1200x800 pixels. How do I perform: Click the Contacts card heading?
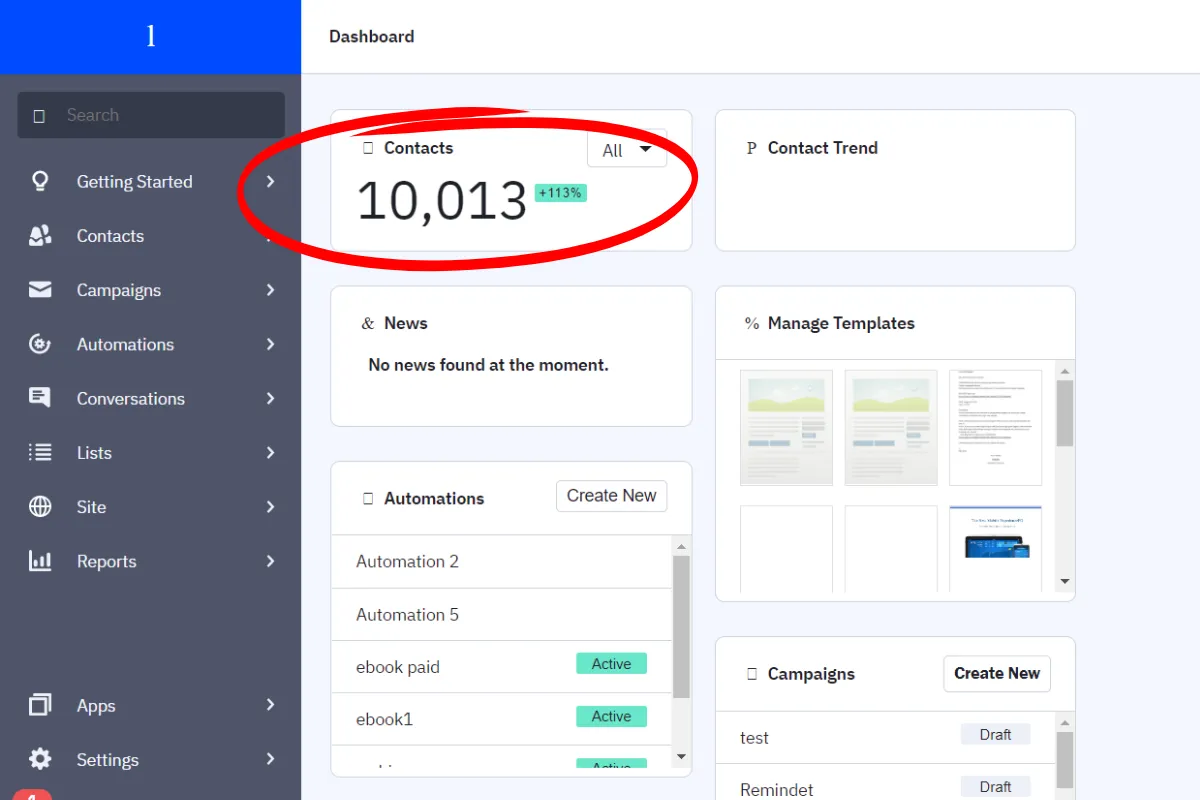(418, 148)
